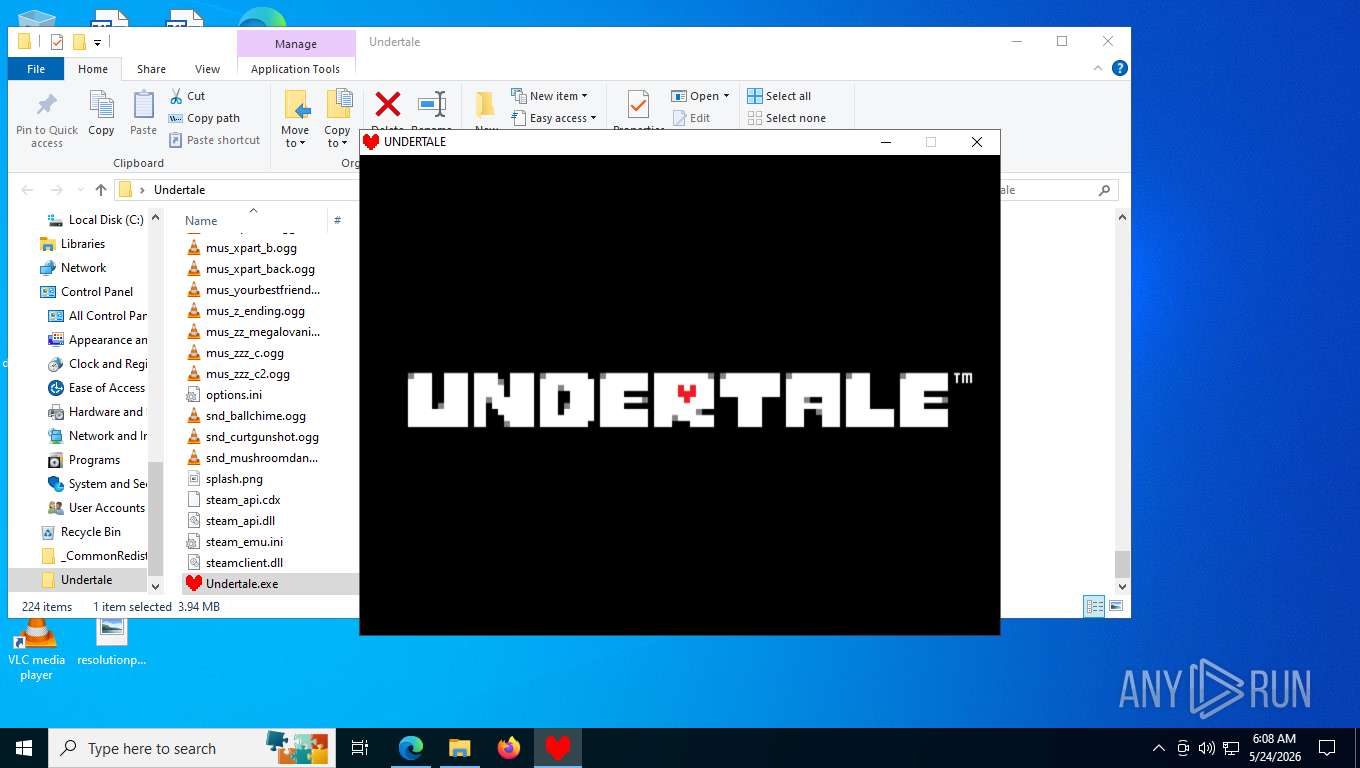The image size is (1360, 768).
Task: Open Explorer Help question mark icon
Action: pyautogui.click(x=1120, y=68)
